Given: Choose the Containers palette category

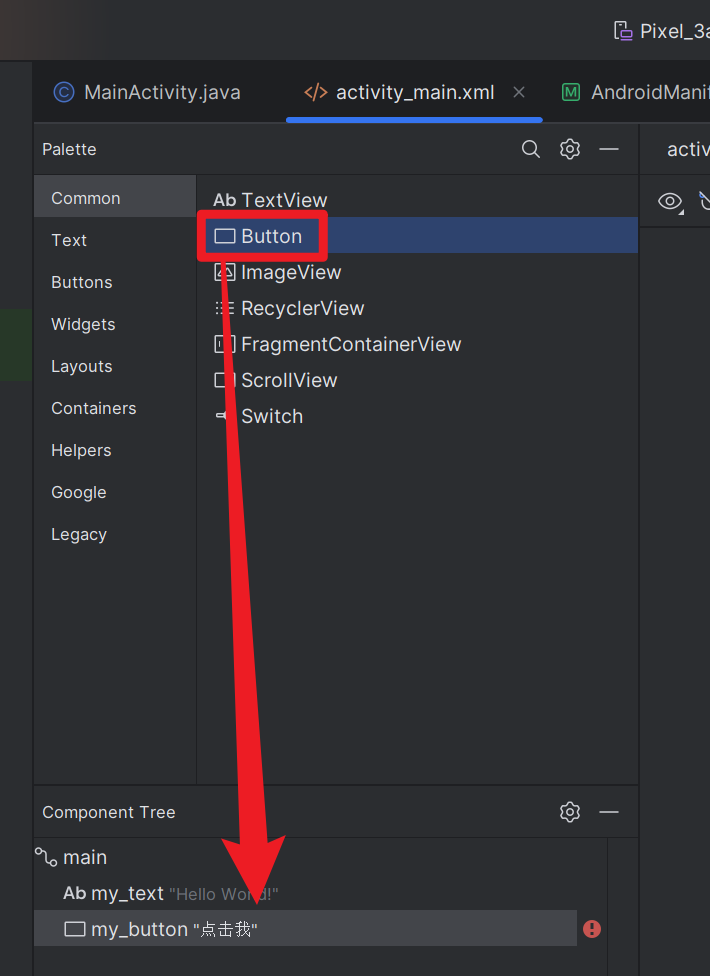Looking at the screenshot, I should (x=93, y=408).
